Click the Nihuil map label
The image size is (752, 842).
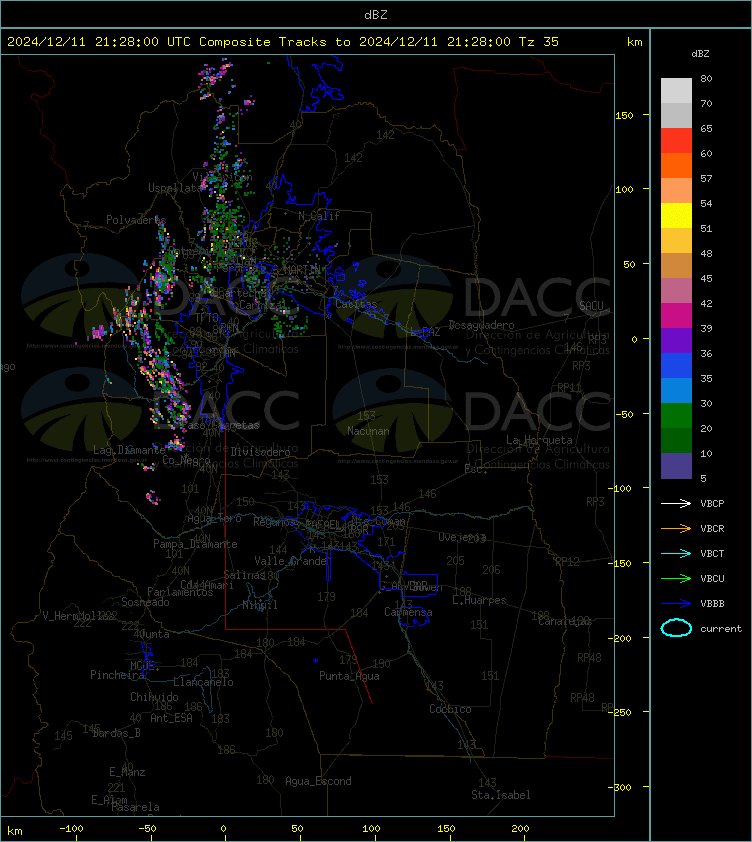coord(260,605)
